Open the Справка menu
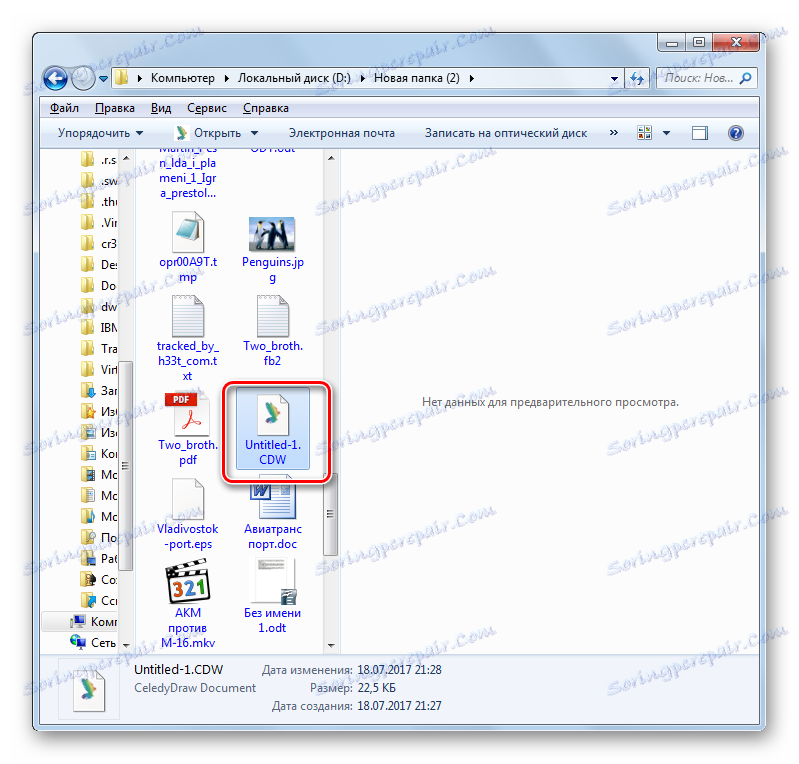 (x=265, y=108)
